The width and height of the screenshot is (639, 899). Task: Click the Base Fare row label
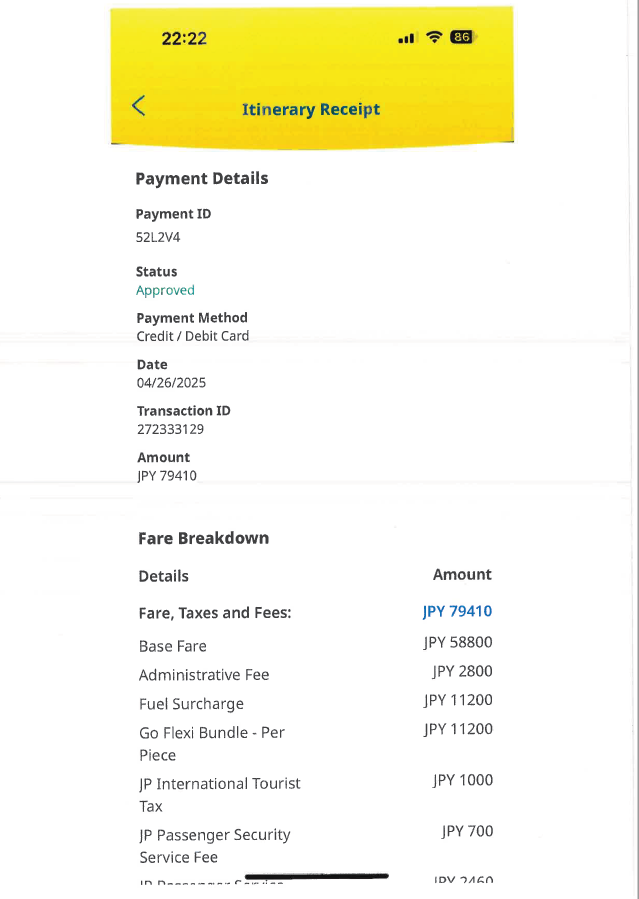[173, 646]
